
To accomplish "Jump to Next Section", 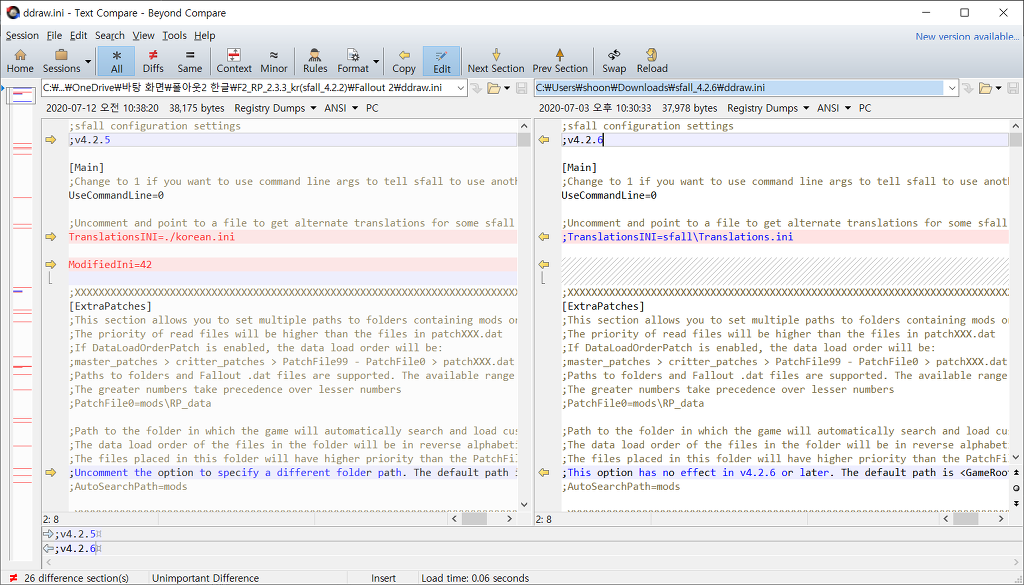I will pyautogui.click(x=495, y=60).
